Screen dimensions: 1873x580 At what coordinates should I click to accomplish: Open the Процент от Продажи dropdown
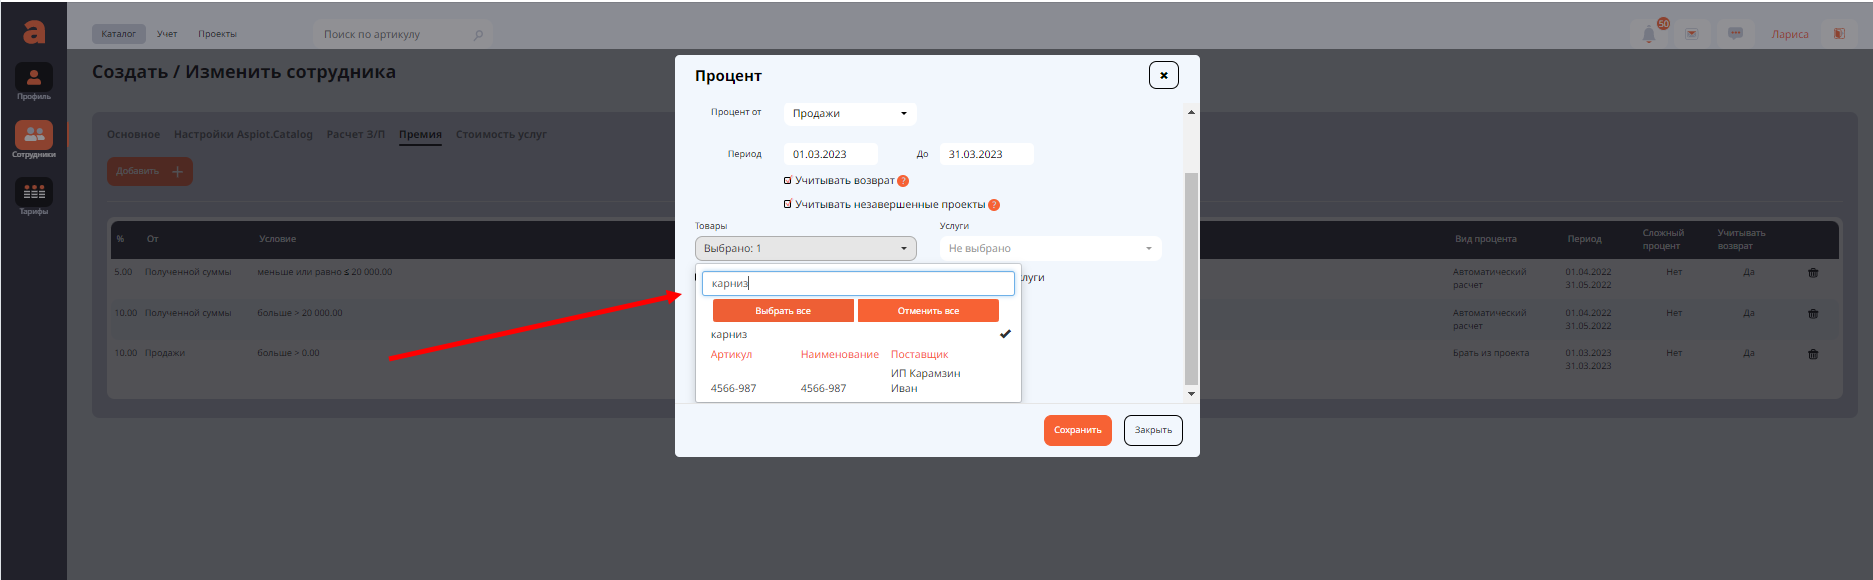point(850,114)
